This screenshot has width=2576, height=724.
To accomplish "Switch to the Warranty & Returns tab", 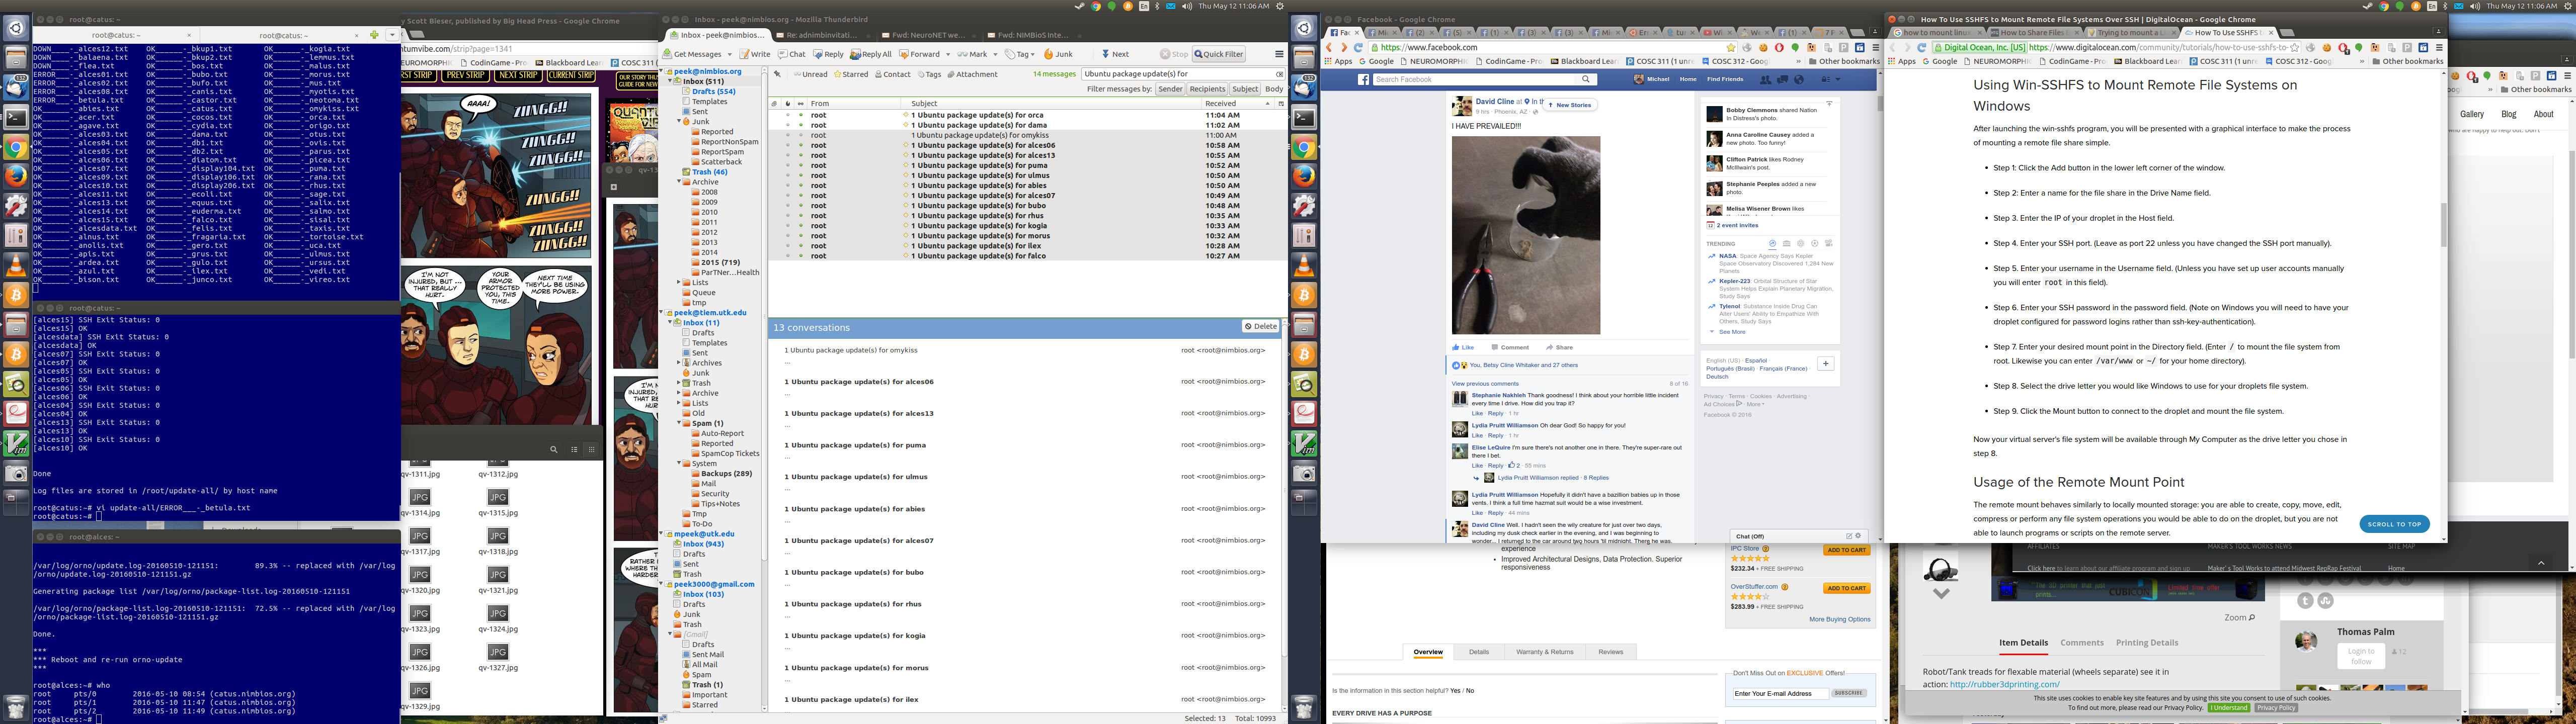I will pyautogui.click(x=1544, y=652).
